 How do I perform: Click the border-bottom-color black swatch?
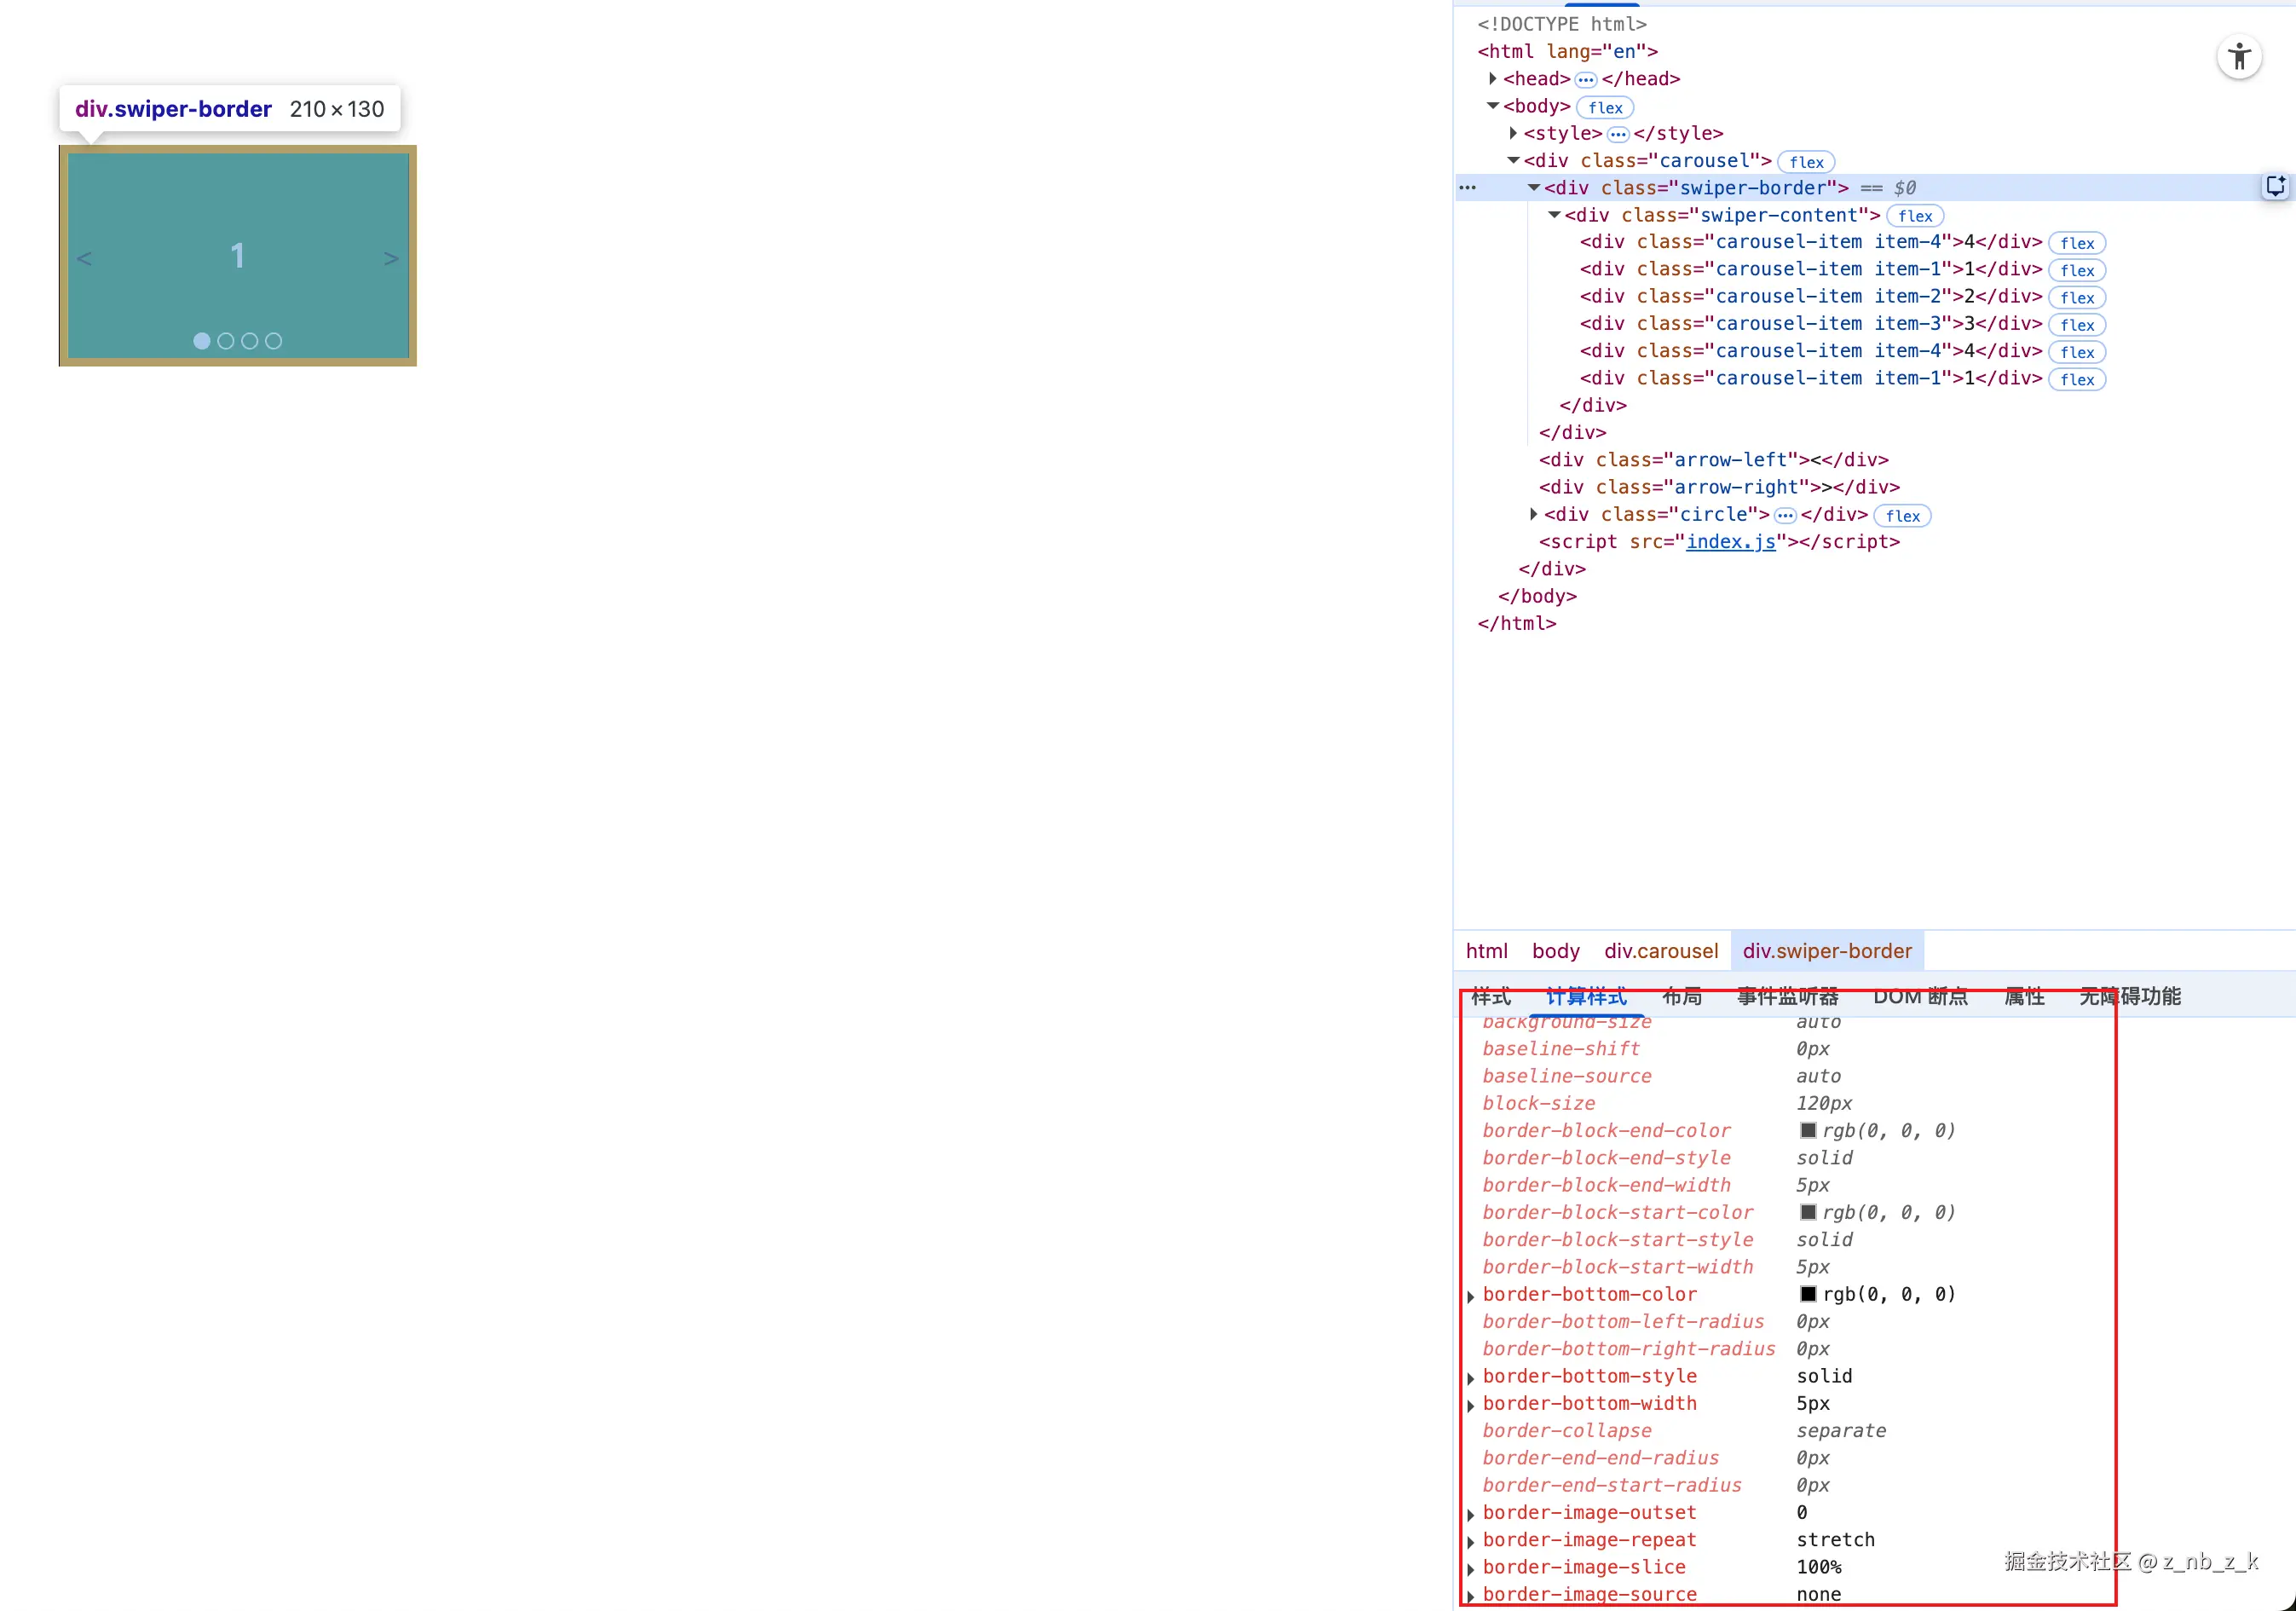point(1808,1294)
